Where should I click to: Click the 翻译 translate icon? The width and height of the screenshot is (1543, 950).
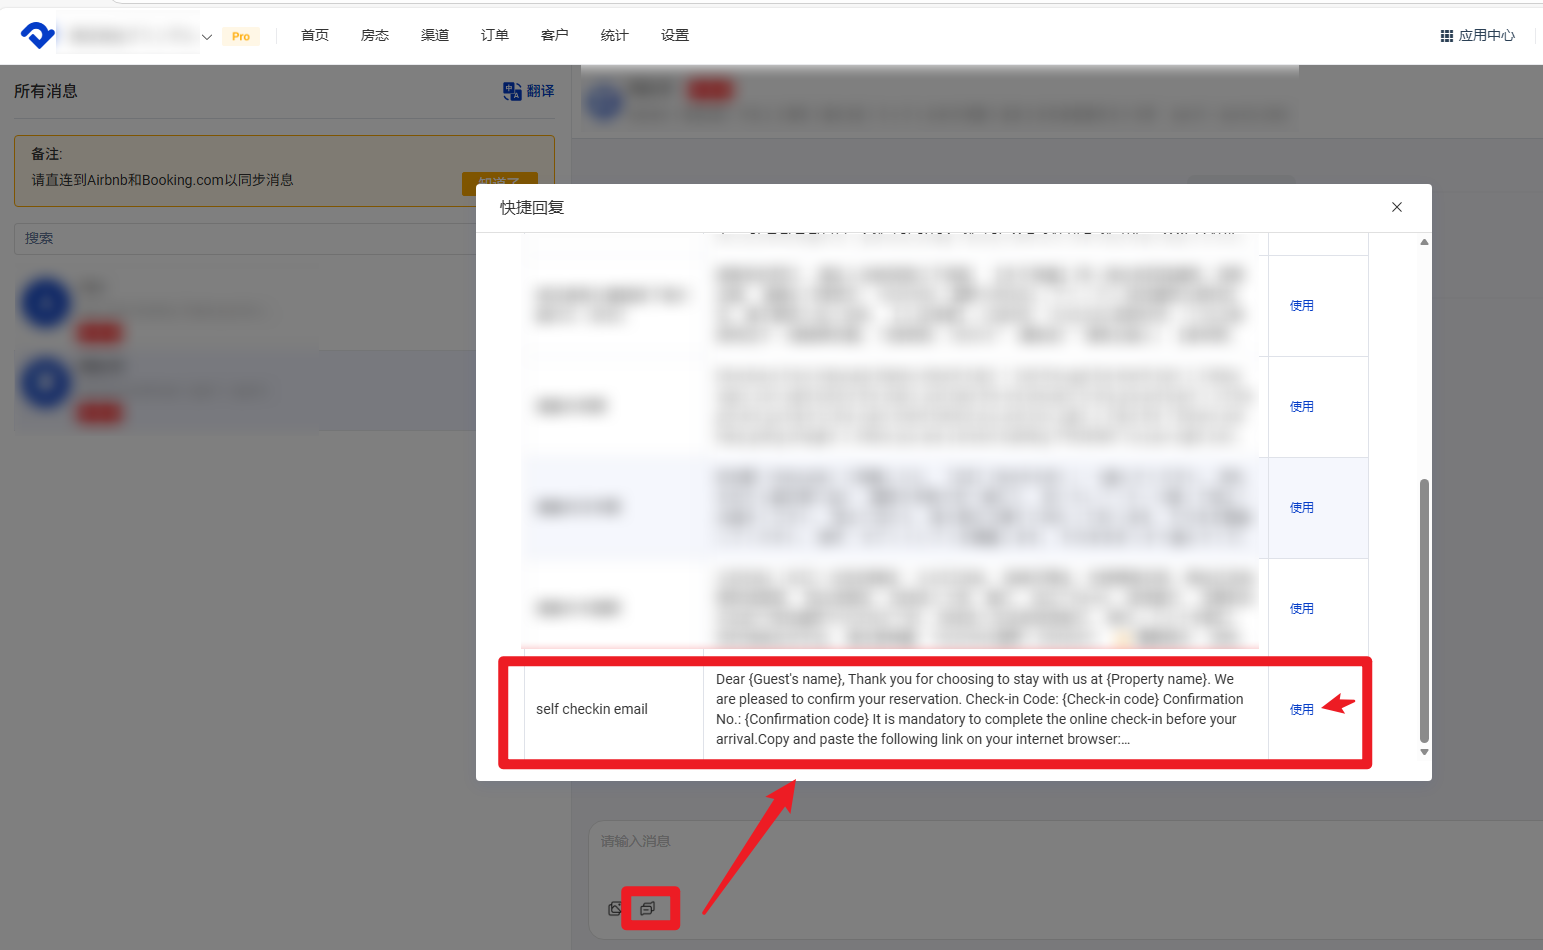point(512,91)
